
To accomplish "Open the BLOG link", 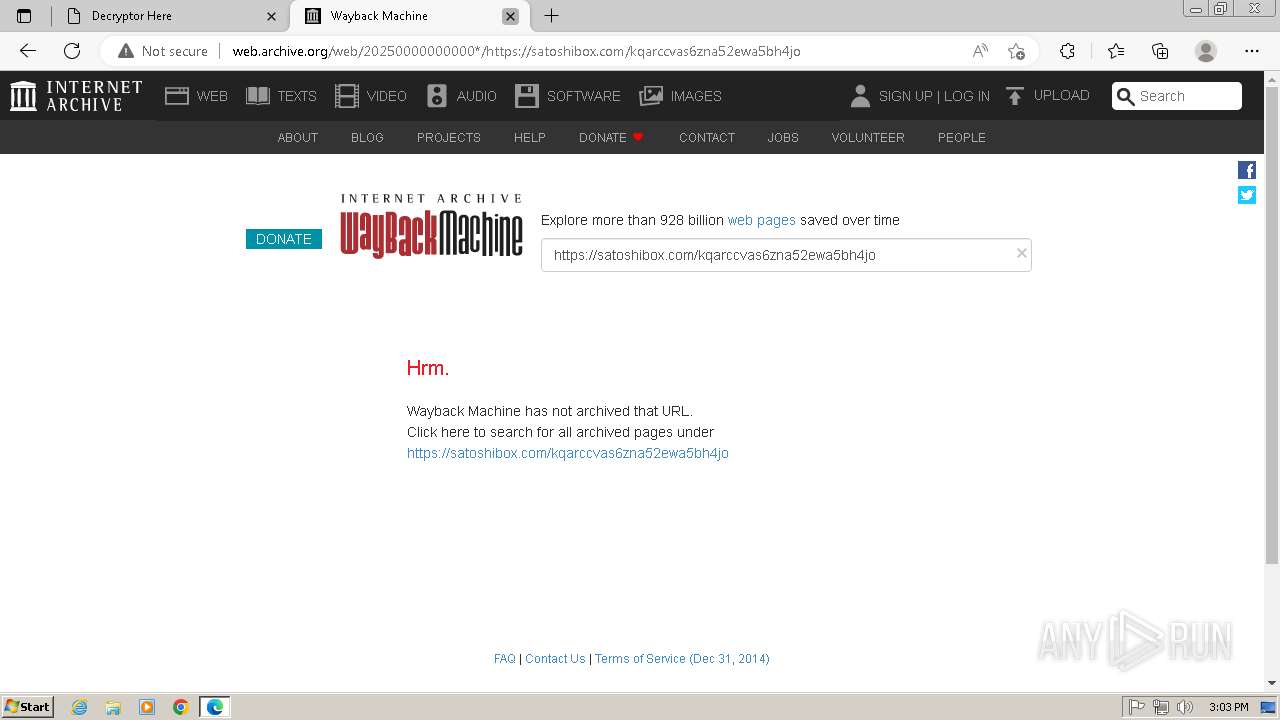I will [x=367, y=137].
